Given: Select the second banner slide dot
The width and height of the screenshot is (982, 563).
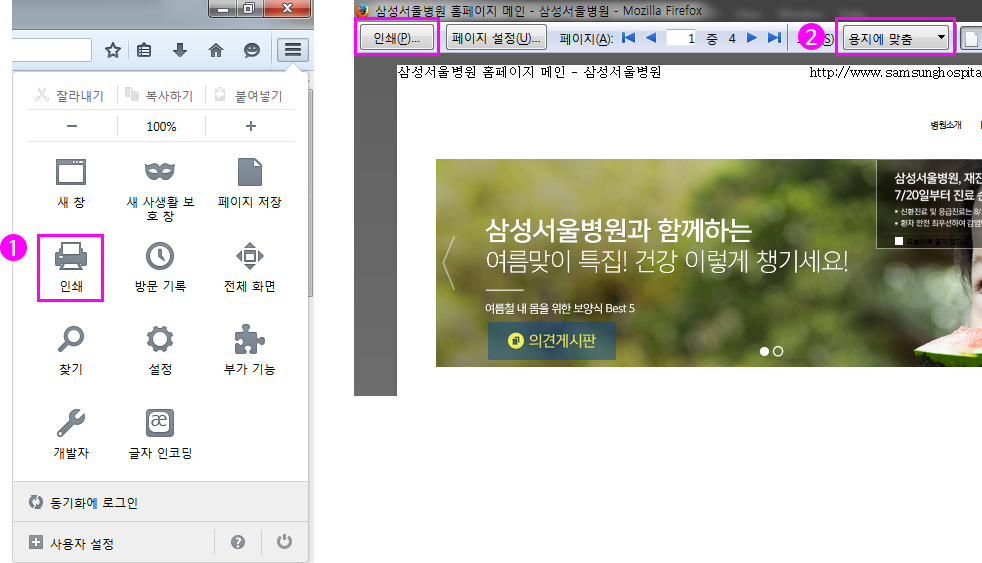Looking at the screenshot, I should click(x=778, y=351).
